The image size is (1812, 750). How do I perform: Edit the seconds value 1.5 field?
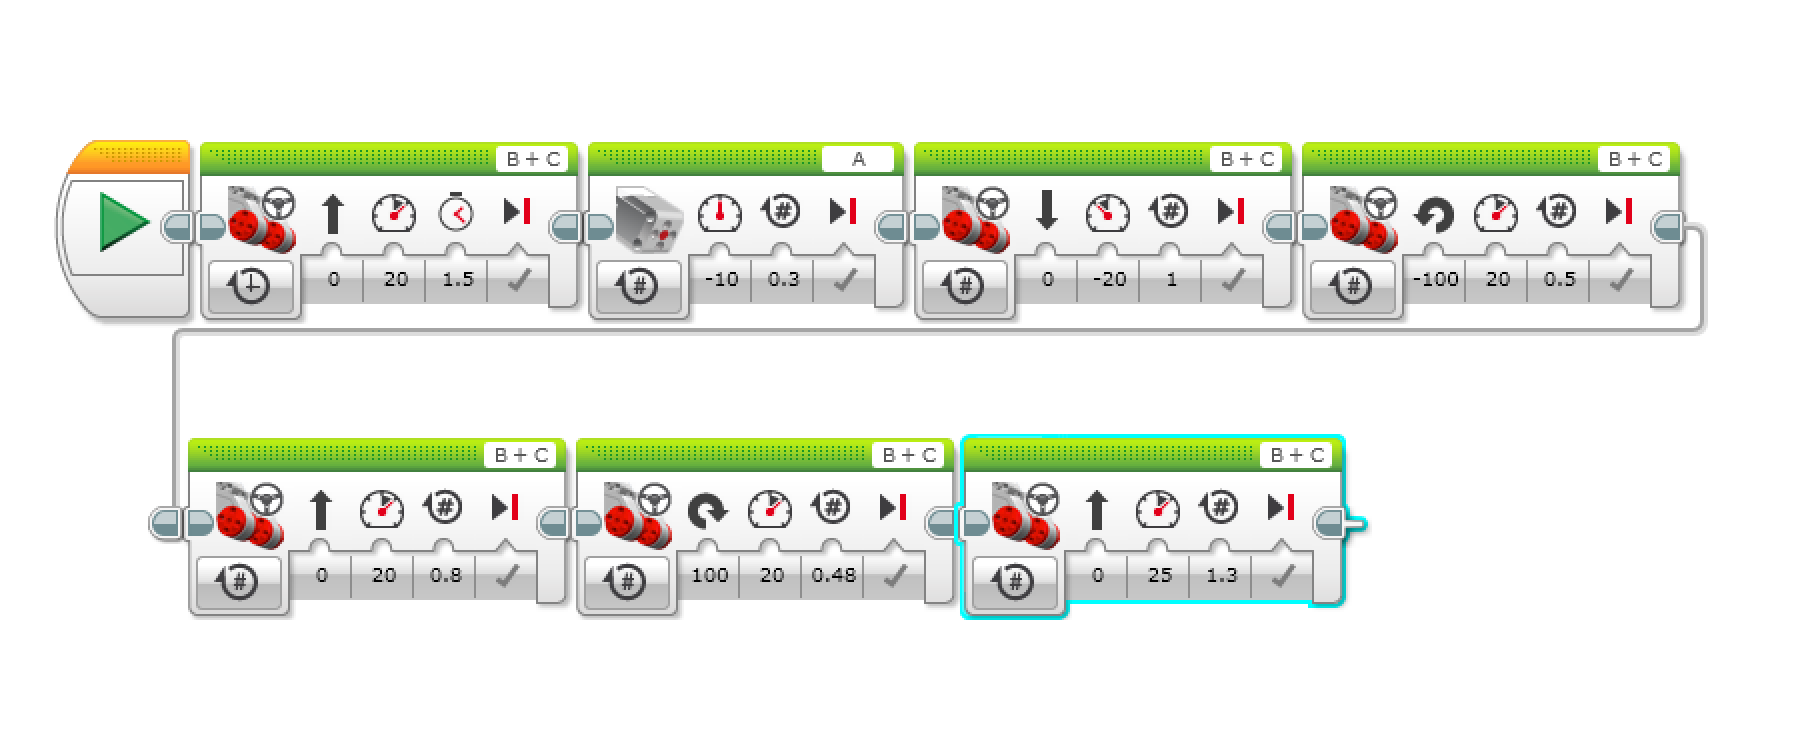pyautogui.click(x=457, y=280)
